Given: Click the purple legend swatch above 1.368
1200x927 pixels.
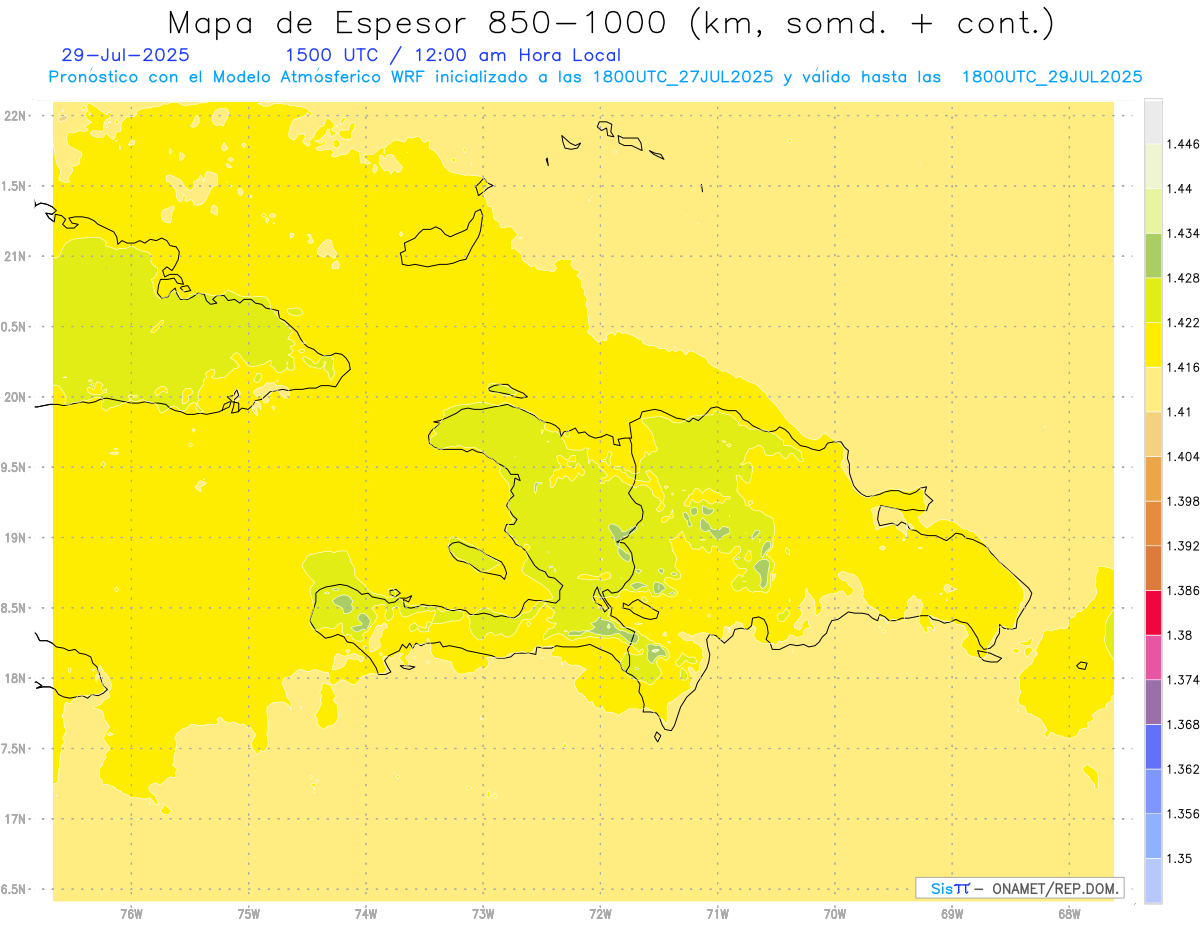Looking at the screenshot, I should [1153, 701].
